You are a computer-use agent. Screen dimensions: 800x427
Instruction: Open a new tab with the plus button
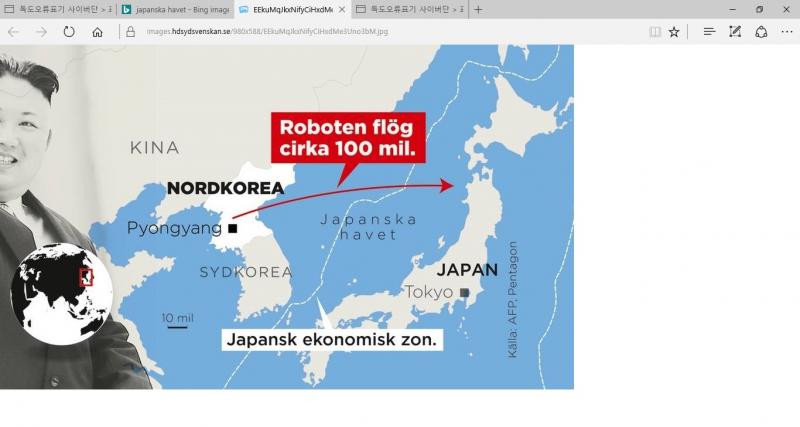tap(479, 9)
